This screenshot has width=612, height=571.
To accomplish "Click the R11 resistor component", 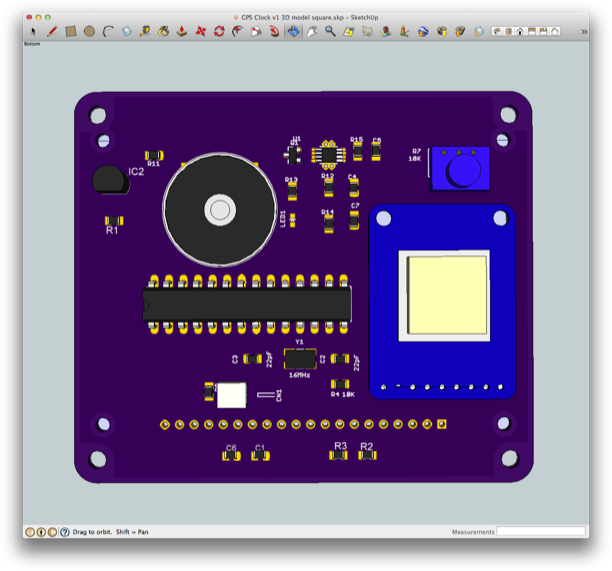I will (x=154, y=155).
